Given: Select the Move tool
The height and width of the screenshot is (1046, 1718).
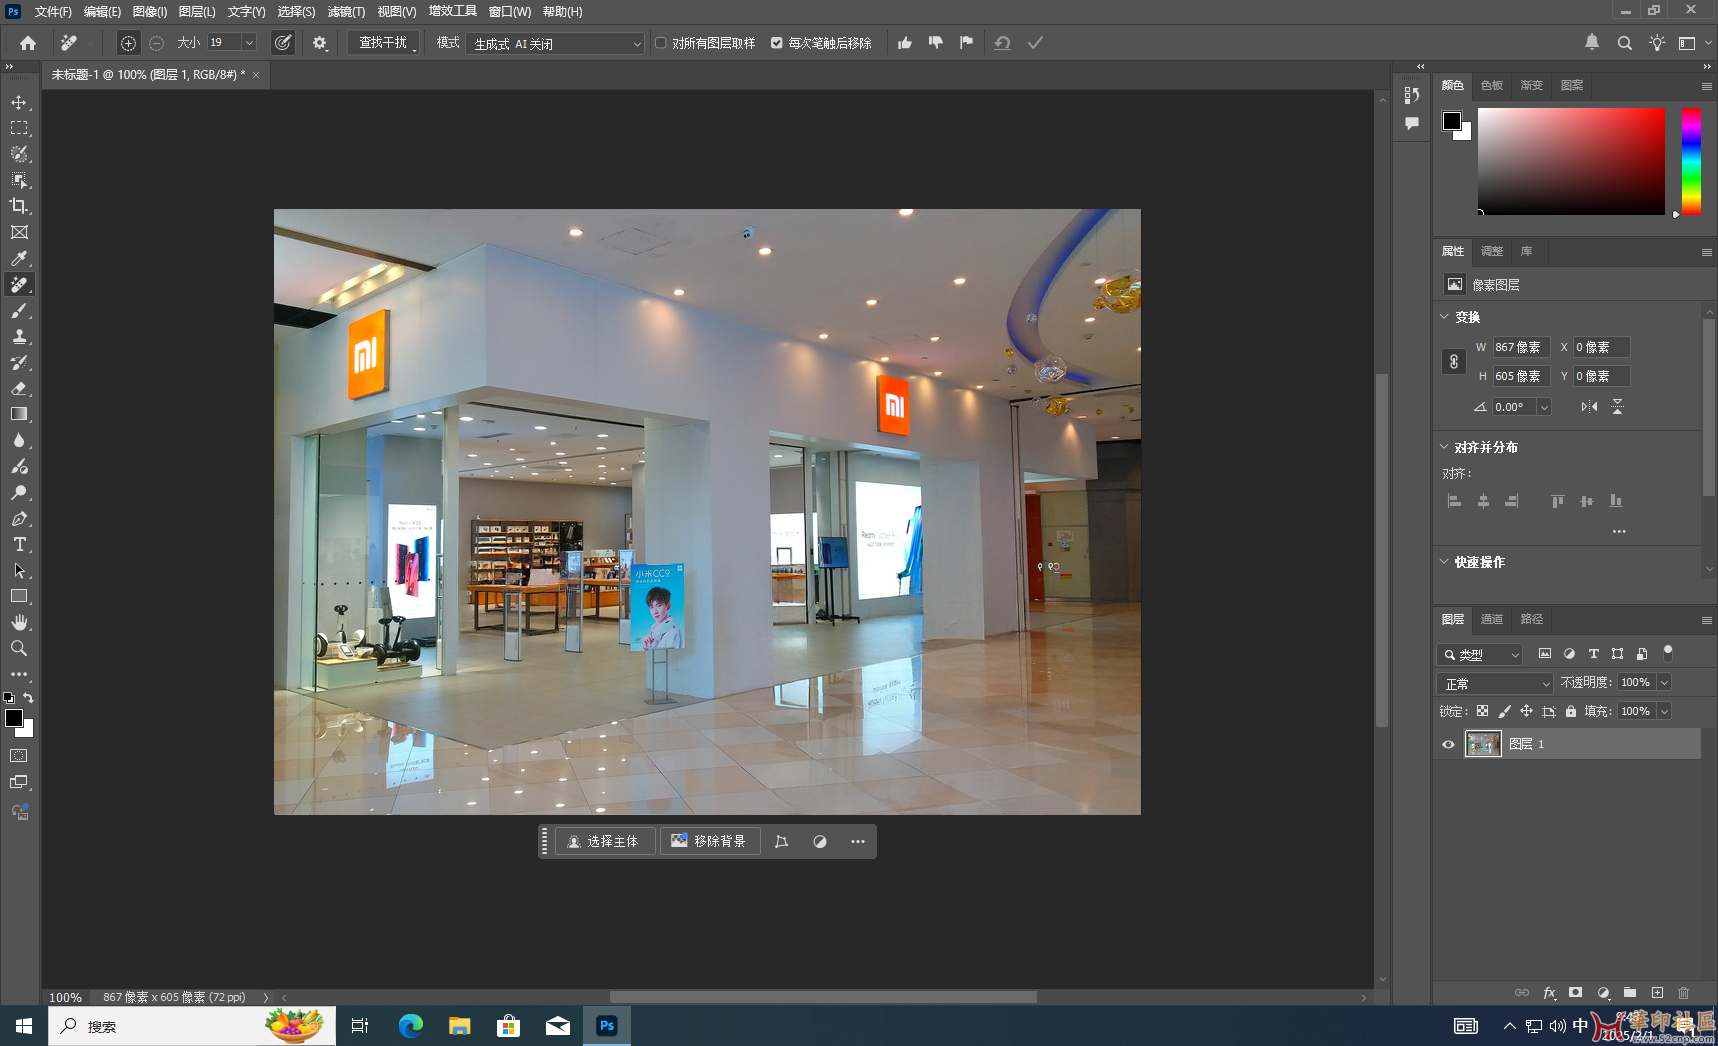Looking at the screenshot, I should [x=19, y=102].
